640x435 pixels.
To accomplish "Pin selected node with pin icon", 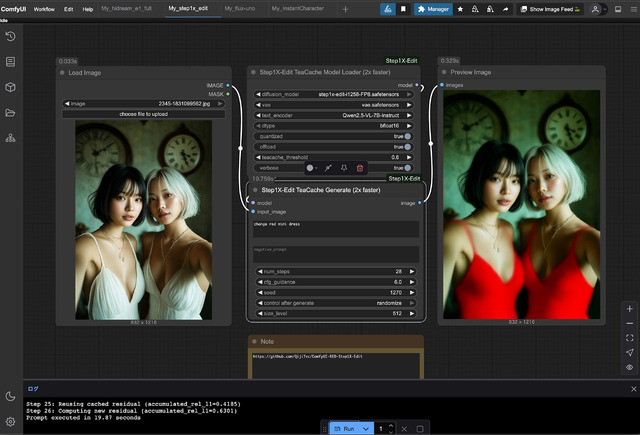I will [x=344, y=168].
